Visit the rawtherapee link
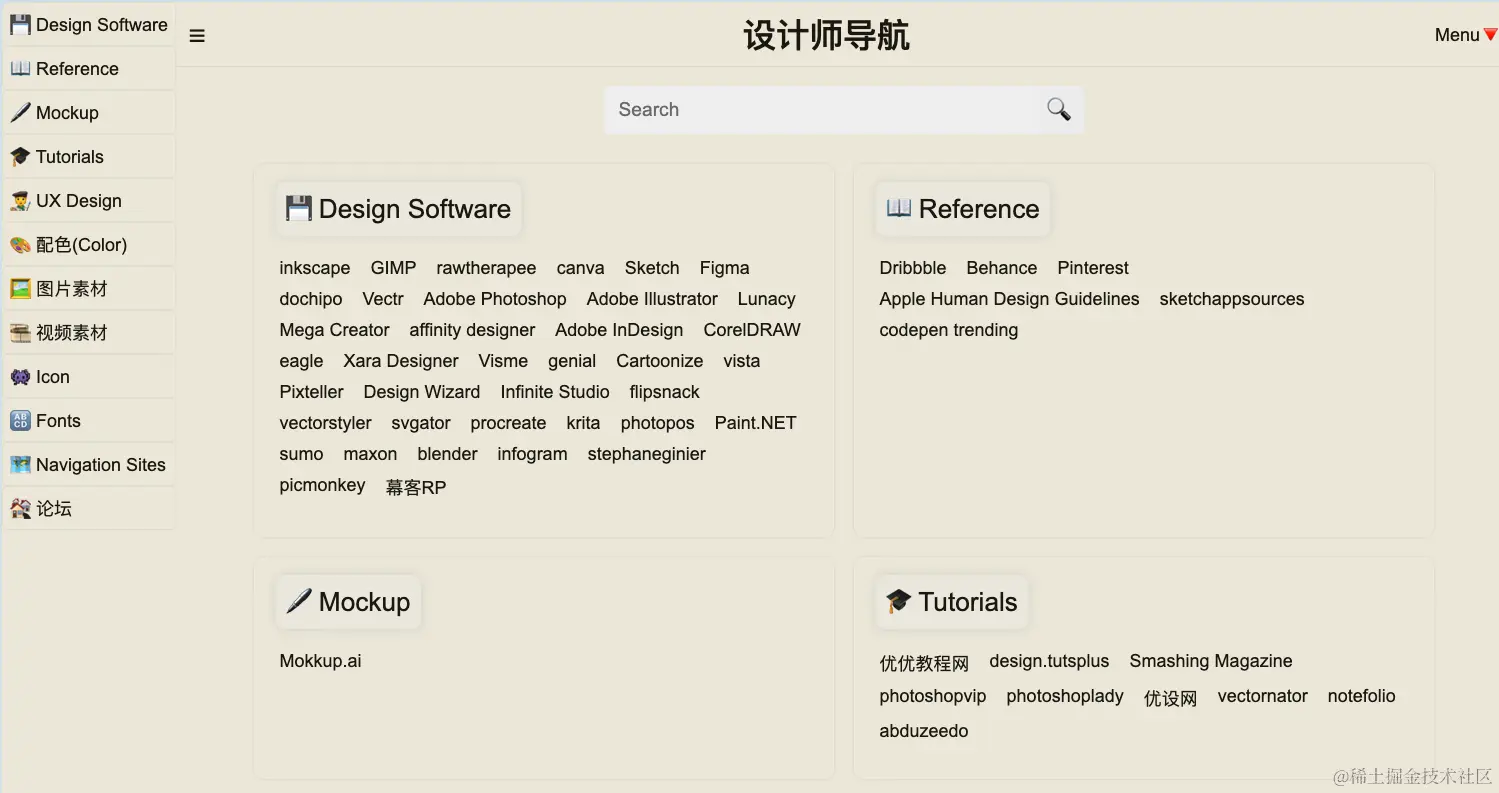Image resolution: width=1499 pixels, height=793 pixels. (x=486, y=268)
